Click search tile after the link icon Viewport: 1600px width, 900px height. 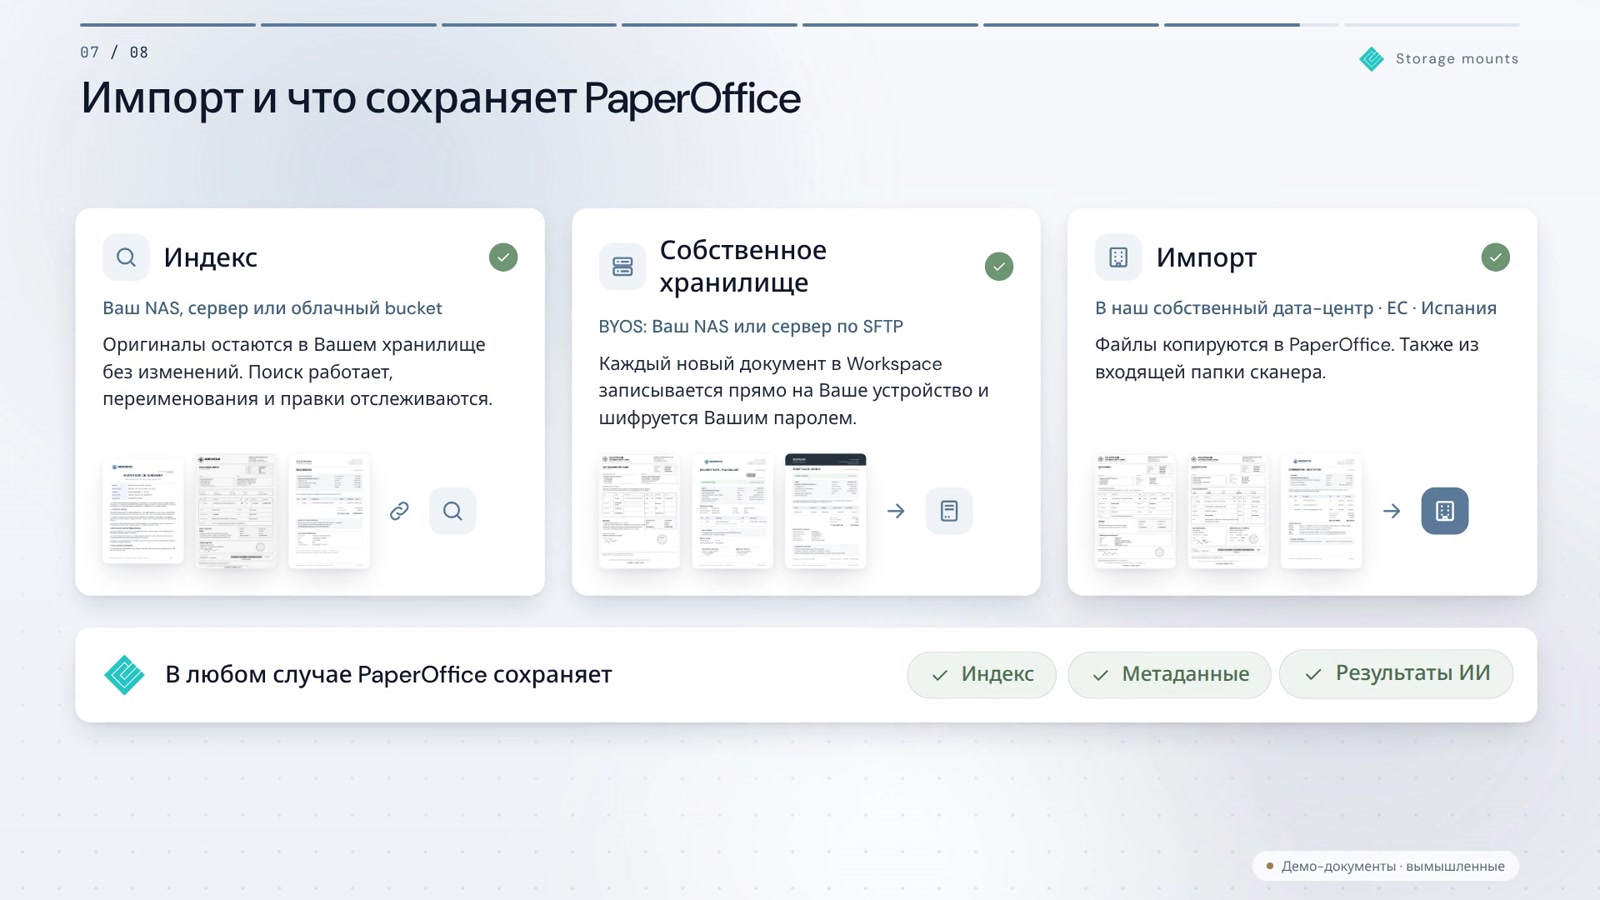[453, 511]
